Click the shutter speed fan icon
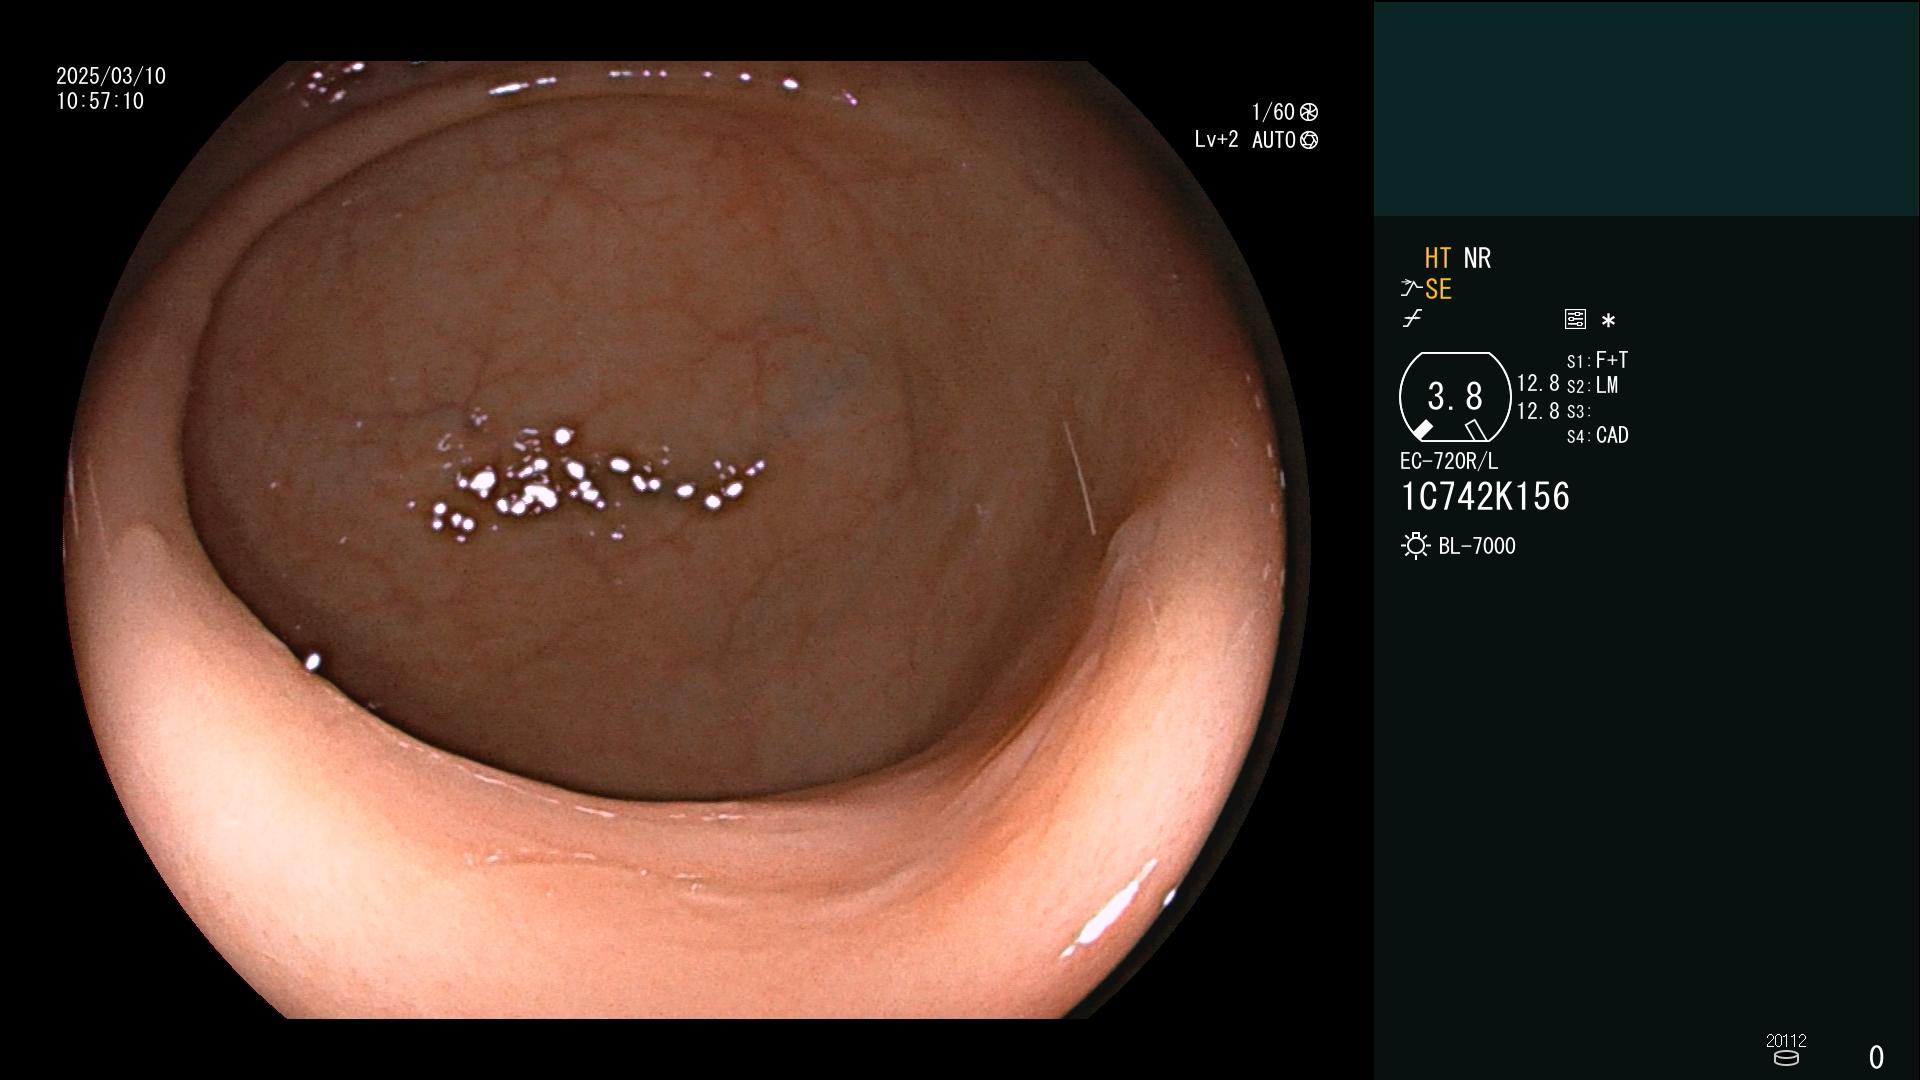 click(1308, 112)
